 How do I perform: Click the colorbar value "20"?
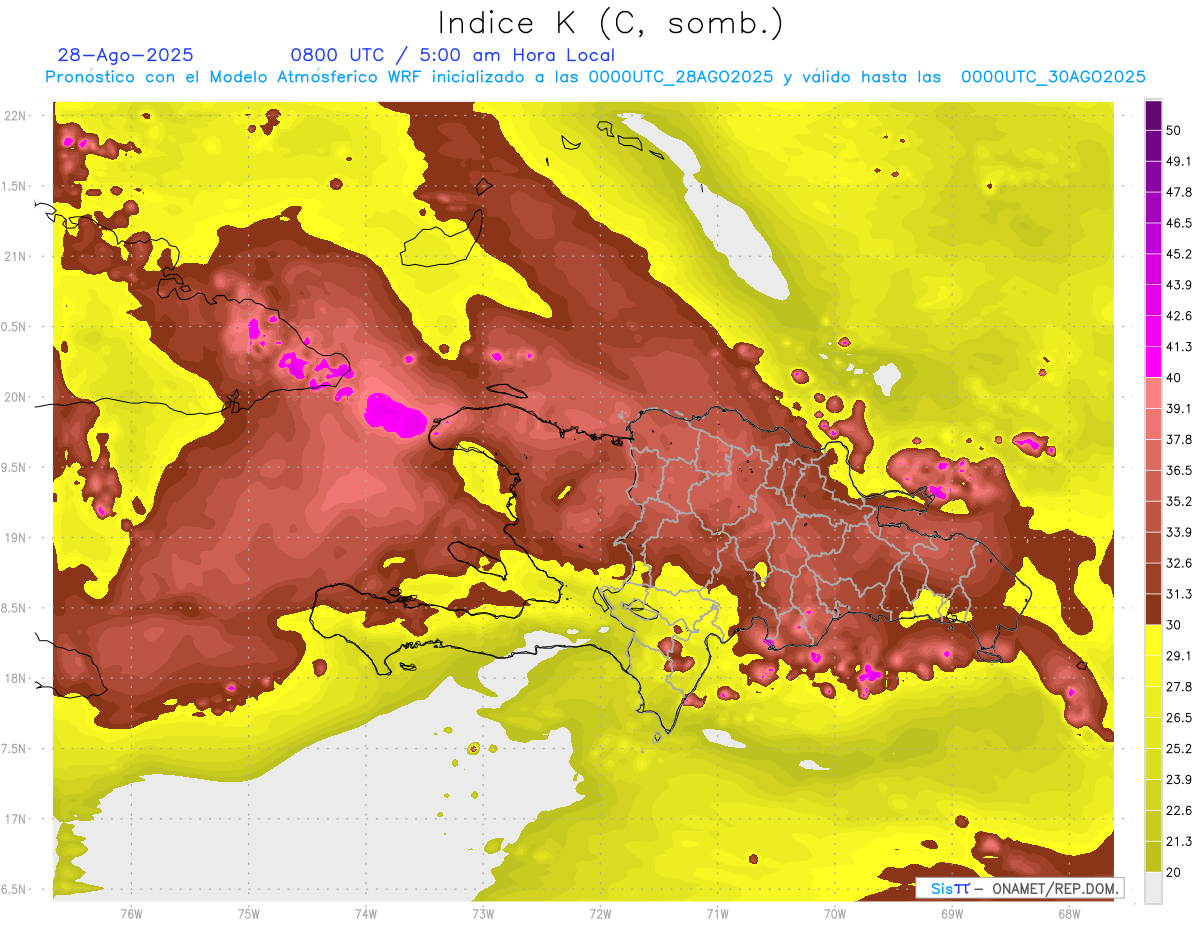pyautogui.click(x=1175, y=872)
